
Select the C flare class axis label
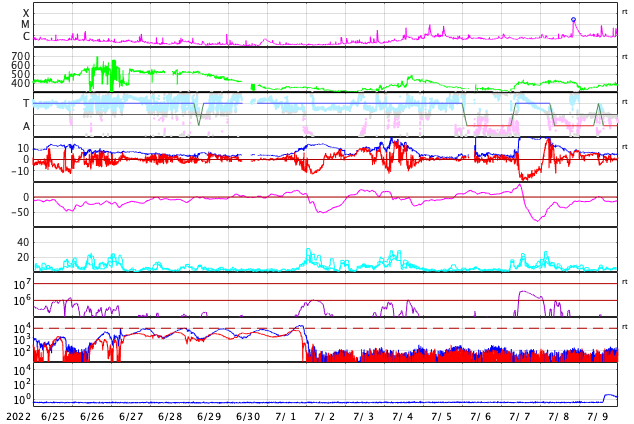pyautogui.click(x=26, y=36)
